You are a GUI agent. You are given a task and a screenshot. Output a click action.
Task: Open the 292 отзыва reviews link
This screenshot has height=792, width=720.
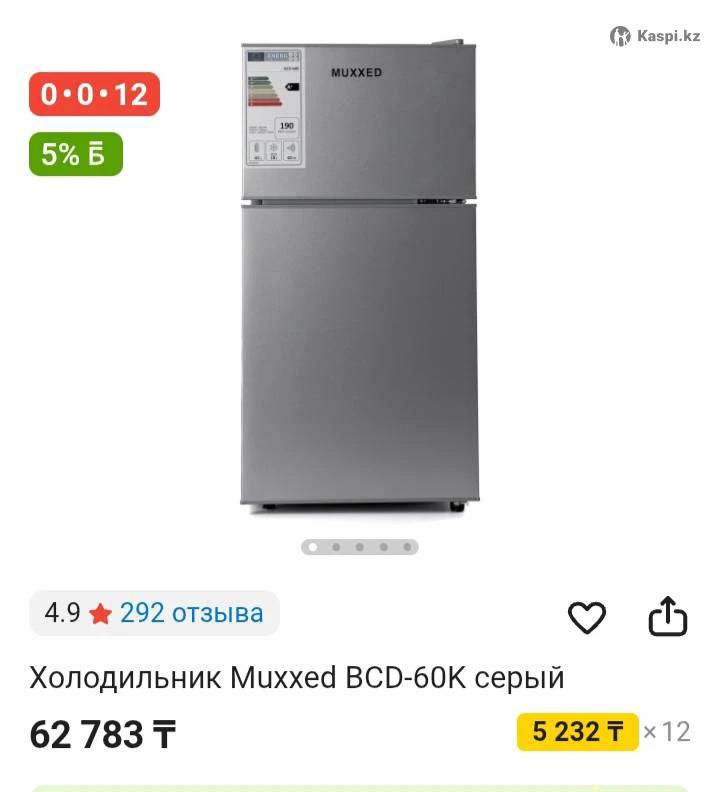(x=191, y=613)
